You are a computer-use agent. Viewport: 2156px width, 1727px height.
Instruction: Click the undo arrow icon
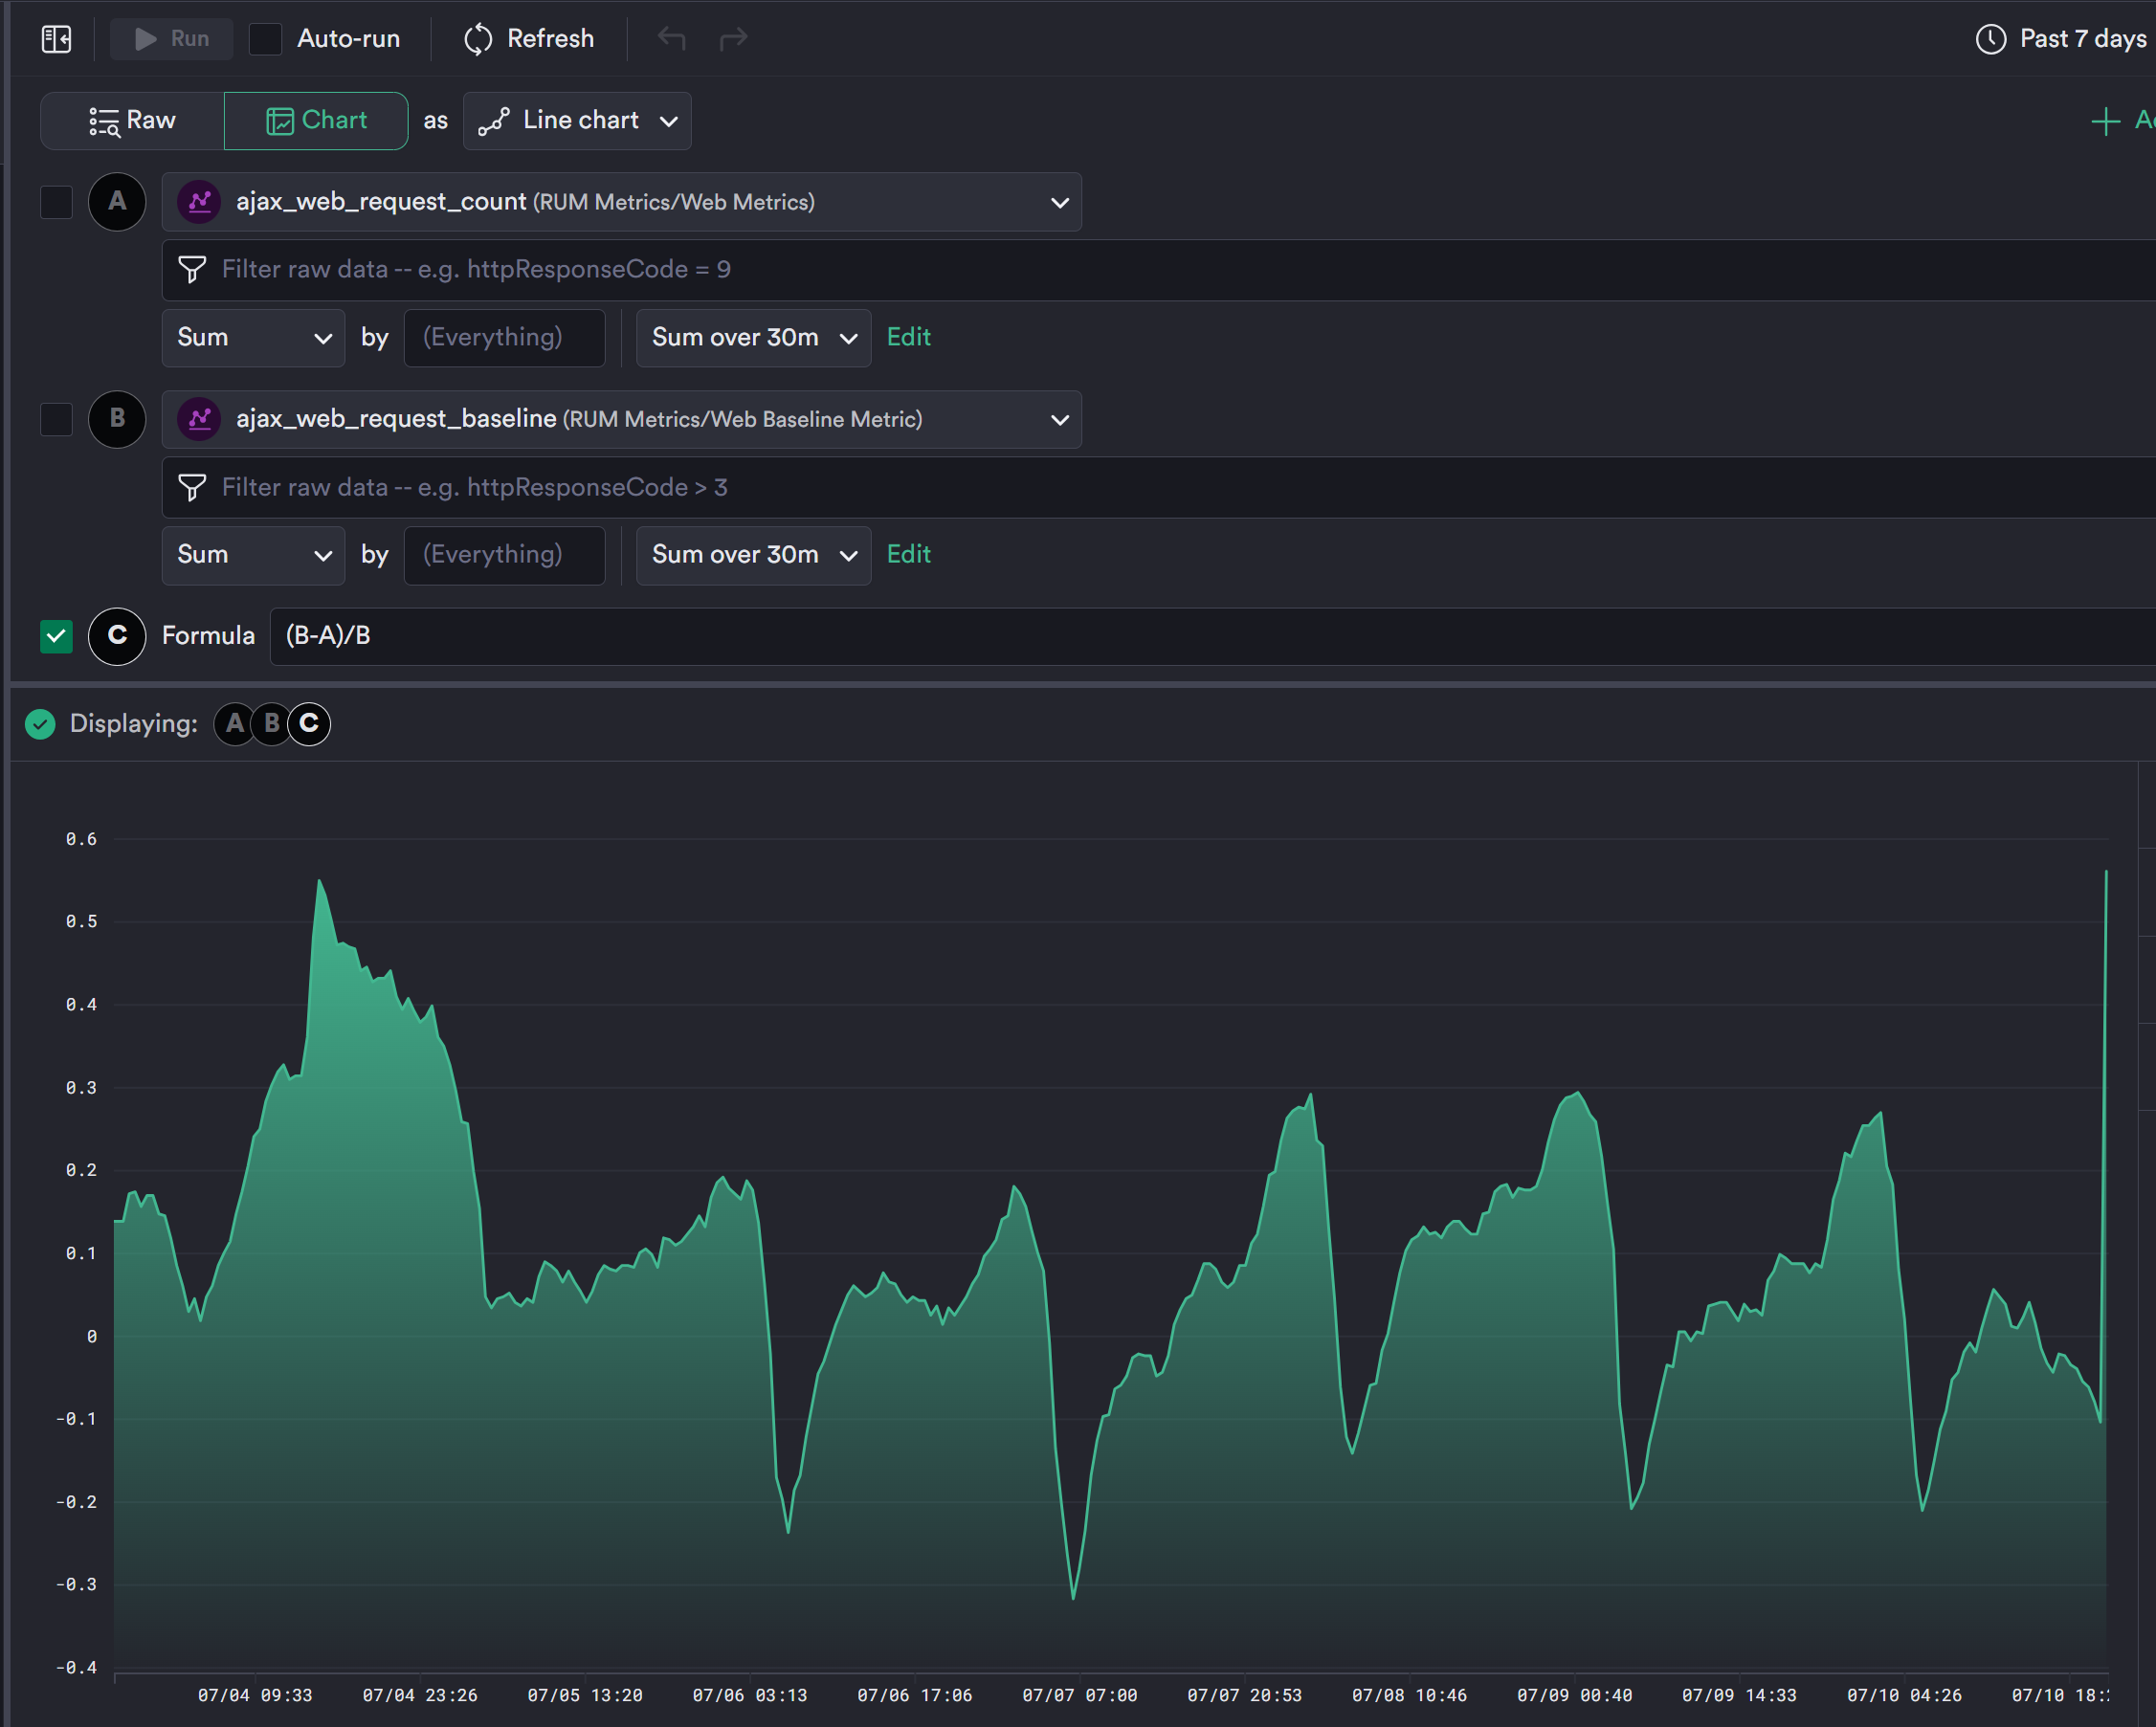click(672, 39)
